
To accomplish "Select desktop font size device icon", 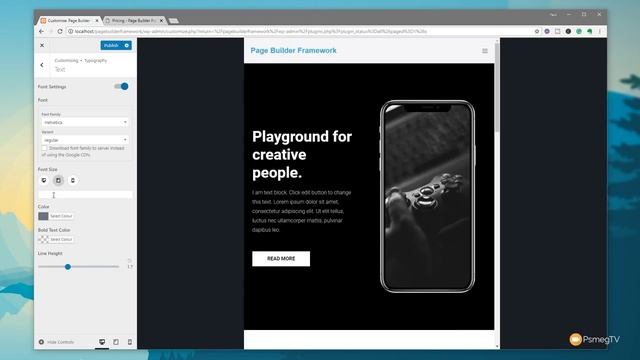I will [x=44, y=180].
